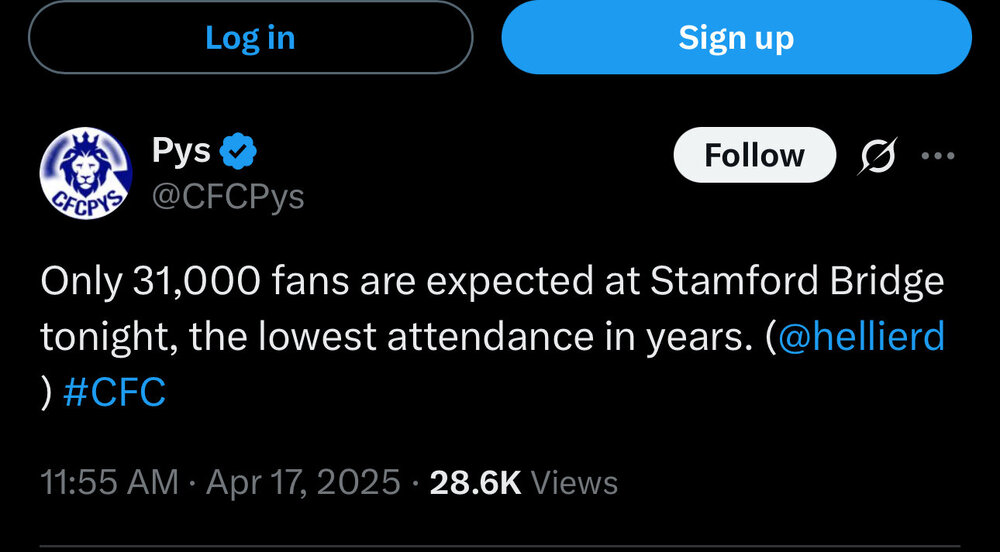Click the Apr 17, 2025 date
This screenshot has width=1000, height=552.
(x=303, y=483)
